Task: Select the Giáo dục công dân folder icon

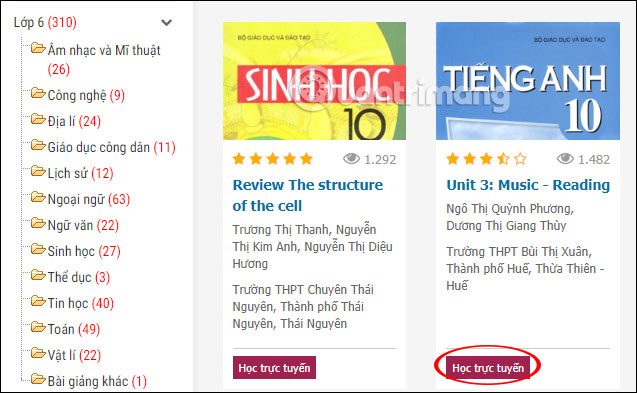Action: [x=38, y=145]
